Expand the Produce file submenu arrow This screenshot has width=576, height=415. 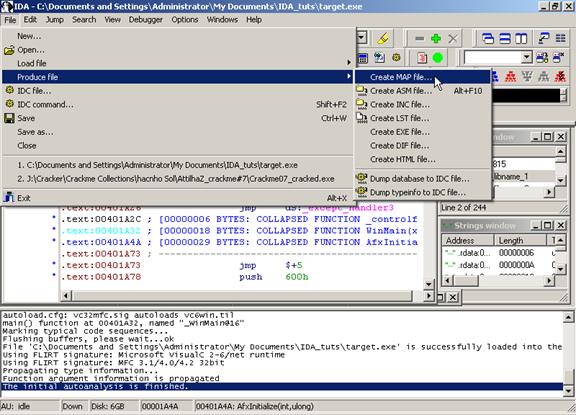coord(349,76)
